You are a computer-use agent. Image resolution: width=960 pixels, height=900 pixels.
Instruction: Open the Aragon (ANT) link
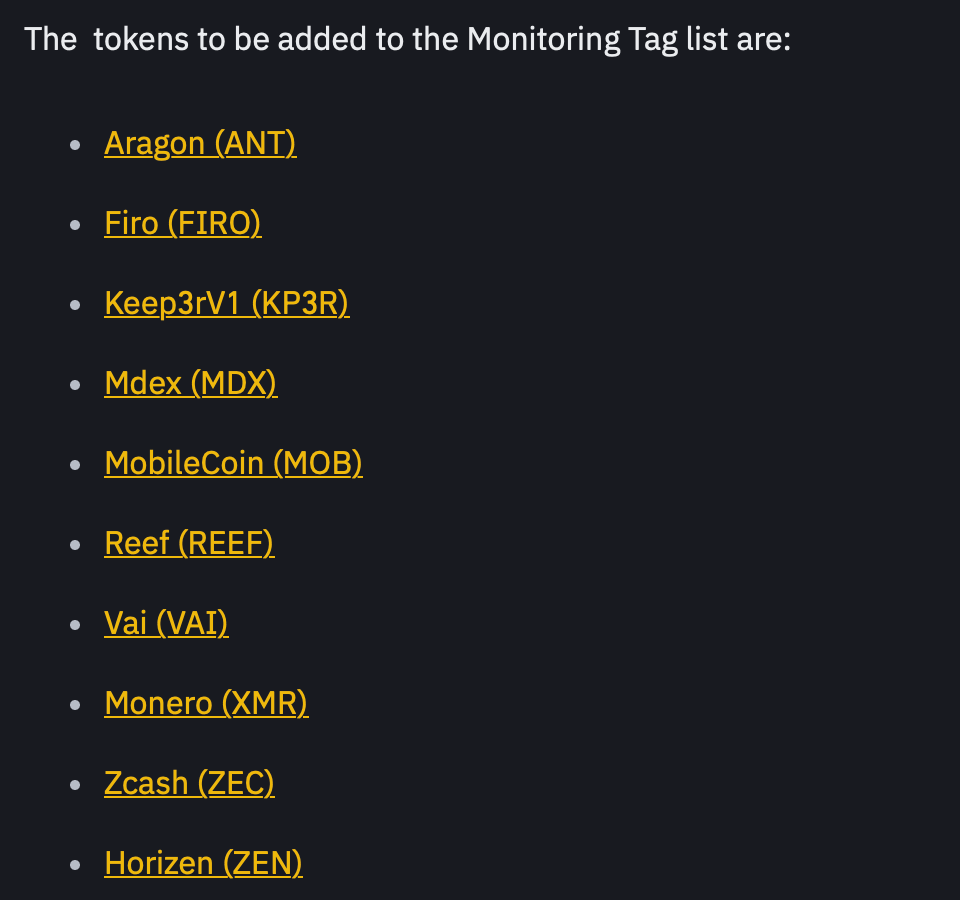200,144
